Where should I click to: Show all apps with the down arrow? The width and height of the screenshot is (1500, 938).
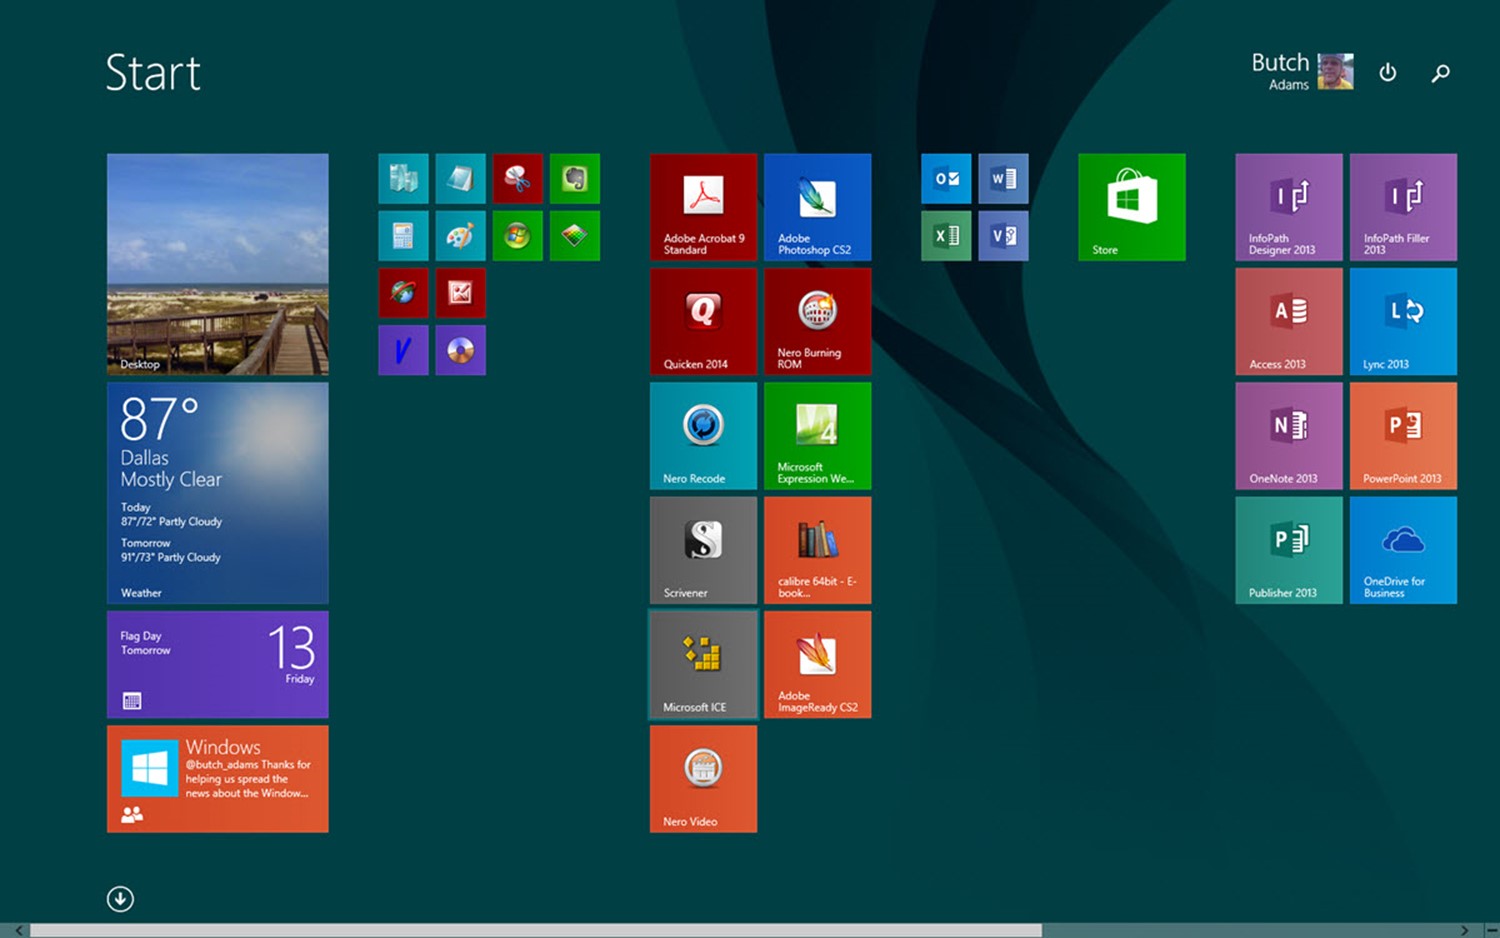pos(120,899)
